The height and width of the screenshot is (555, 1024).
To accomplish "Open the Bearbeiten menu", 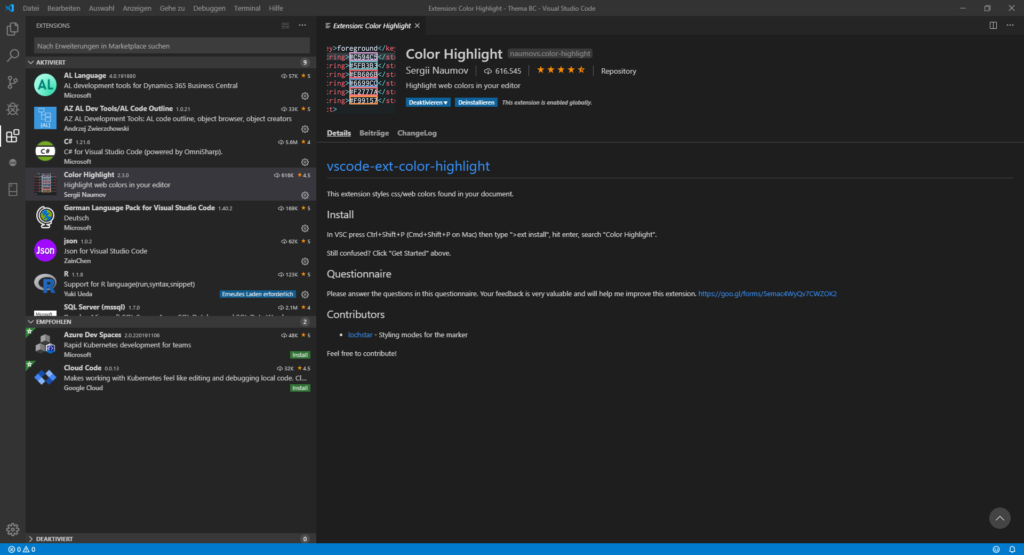I will (63, 8).
